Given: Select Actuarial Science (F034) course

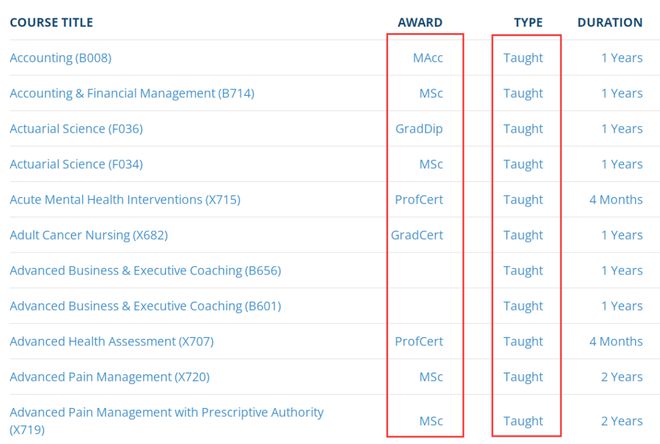Looking at the screenshot, I should coord(76,164).
